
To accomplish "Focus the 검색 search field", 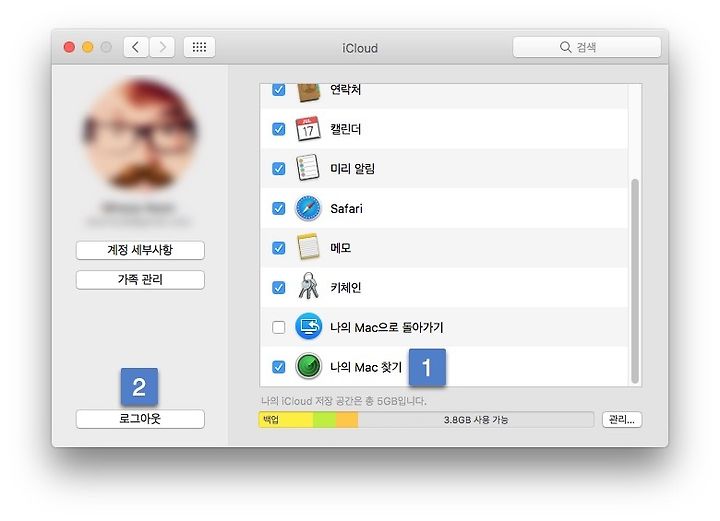I will pyautogui.click(x=587, y=47).
